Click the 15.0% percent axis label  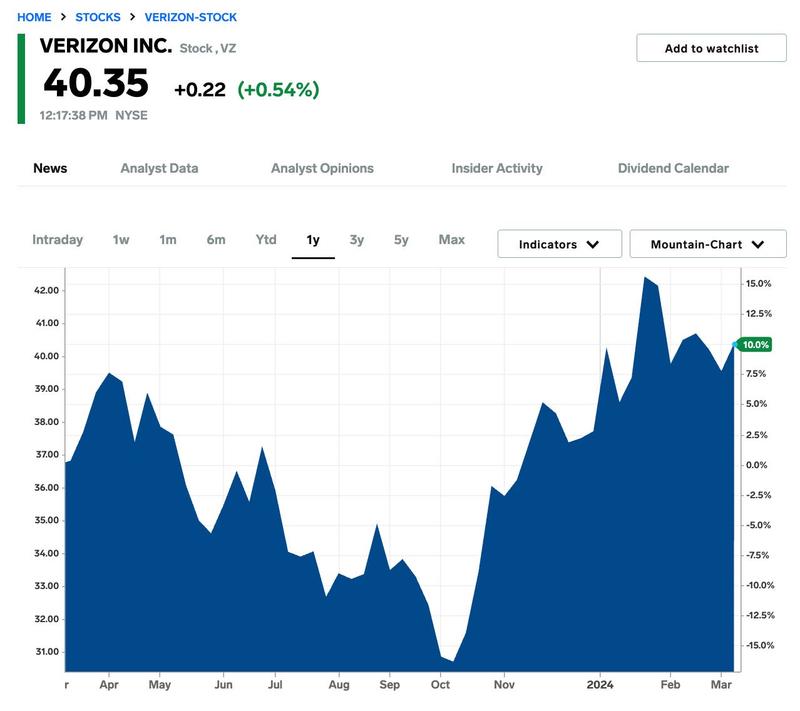[759, 284]
